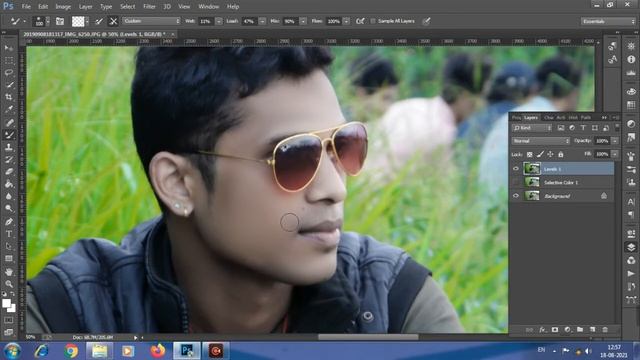Select the Zoom tool in toolbox
The image size is (640, 360).
tap(9, 284)
